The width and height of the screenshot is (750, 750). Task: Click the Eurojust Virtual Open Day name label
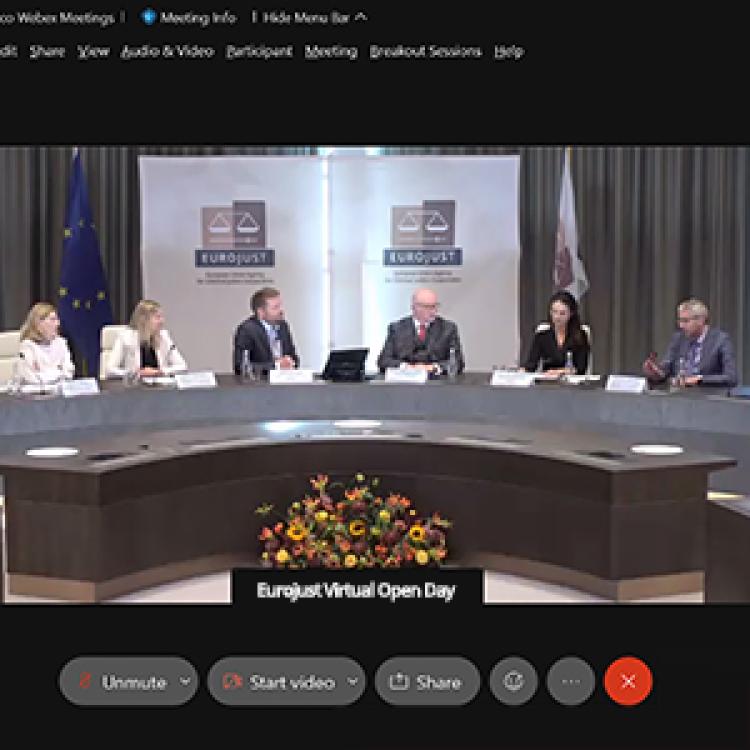[x=356, y=590]
